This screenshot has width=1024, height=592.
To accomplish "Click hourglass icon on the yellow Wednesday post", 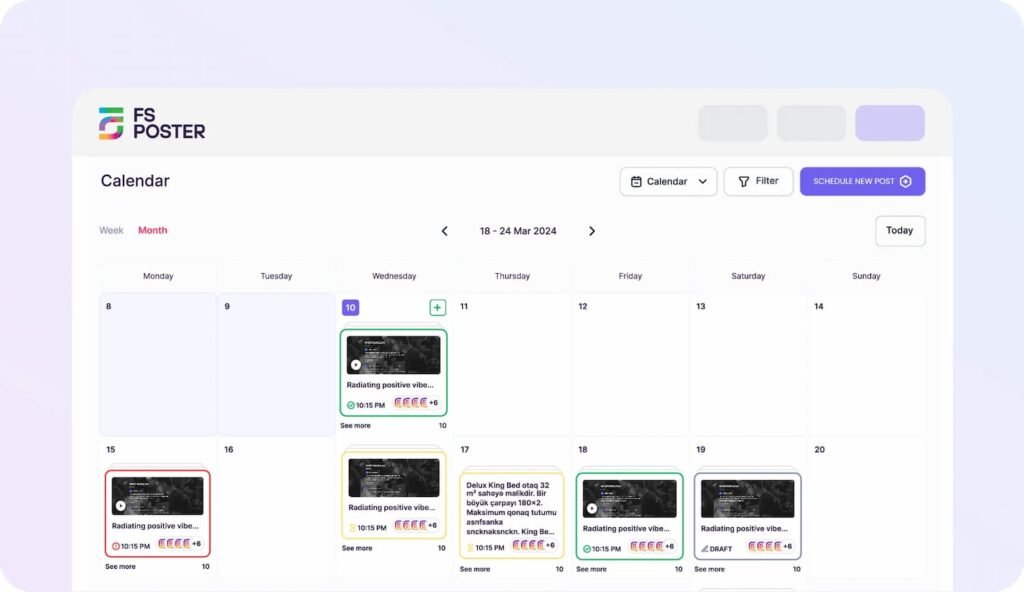I will [353, 528].
